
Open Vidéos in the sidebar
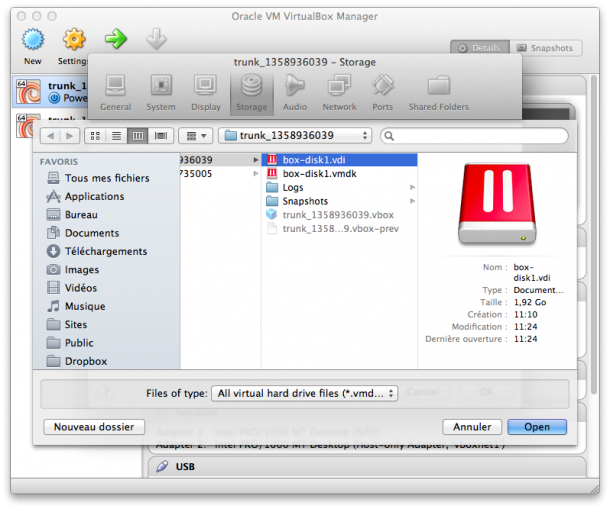72,288
